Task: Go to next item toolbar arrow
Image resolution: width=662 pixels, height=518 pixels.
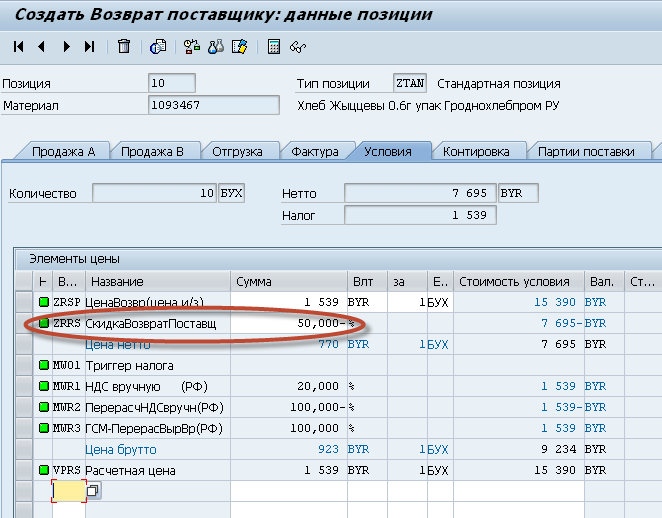Action: (x=66, y=46)
